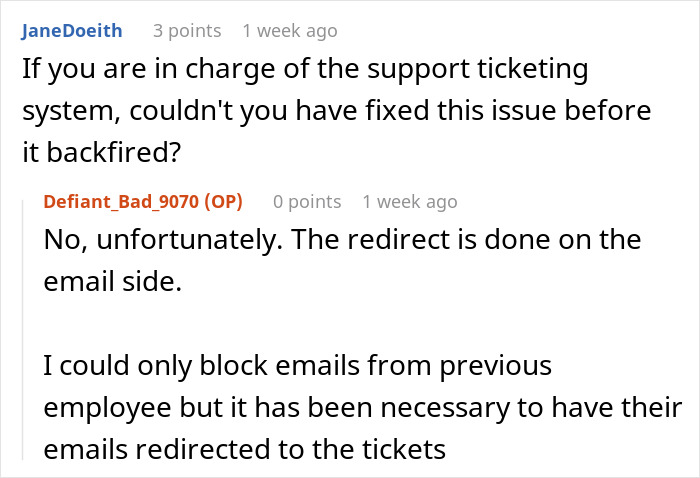Click the word "backfired?" in JaneDoeith's comment
The height and width of the screenshot is (478, 700).
click(114, 152)
